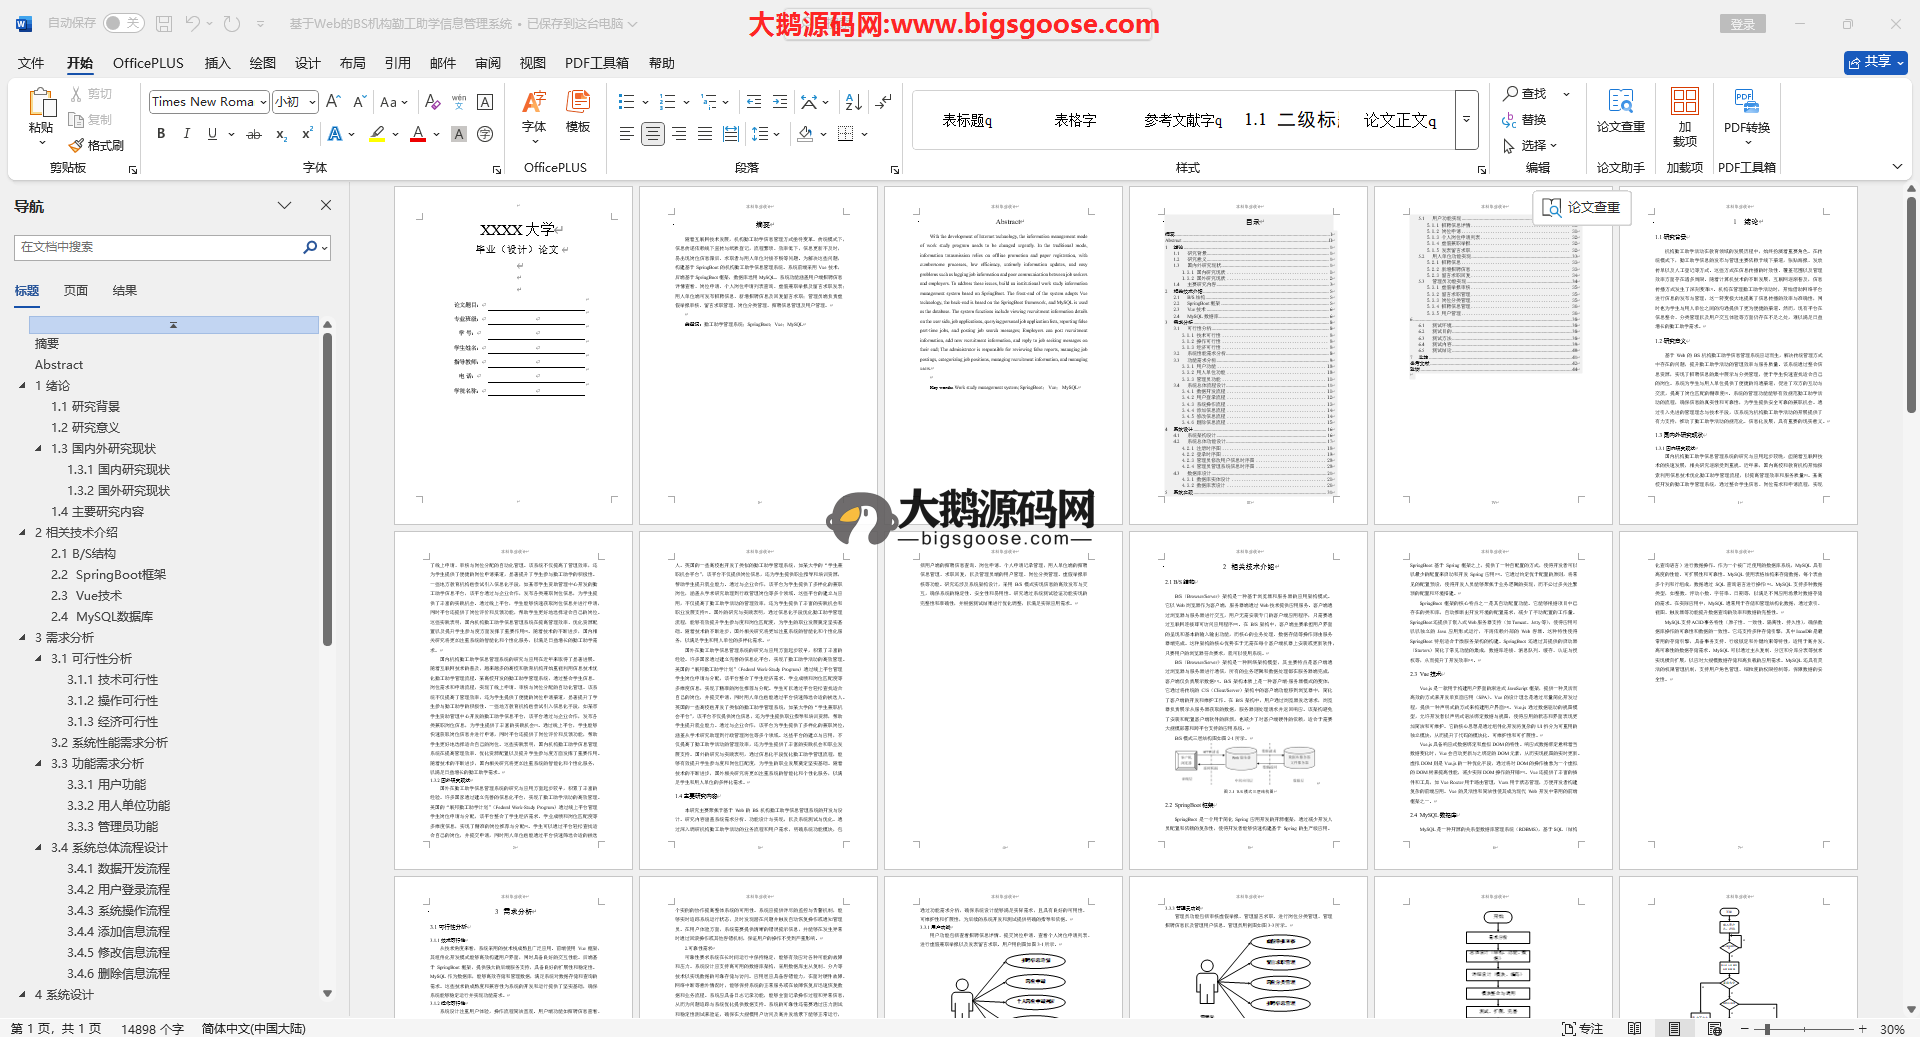Open the 布局 ribbon tab
Image resolution: width=1920 pixels, height=1037 pixels.
click(352, 63)
